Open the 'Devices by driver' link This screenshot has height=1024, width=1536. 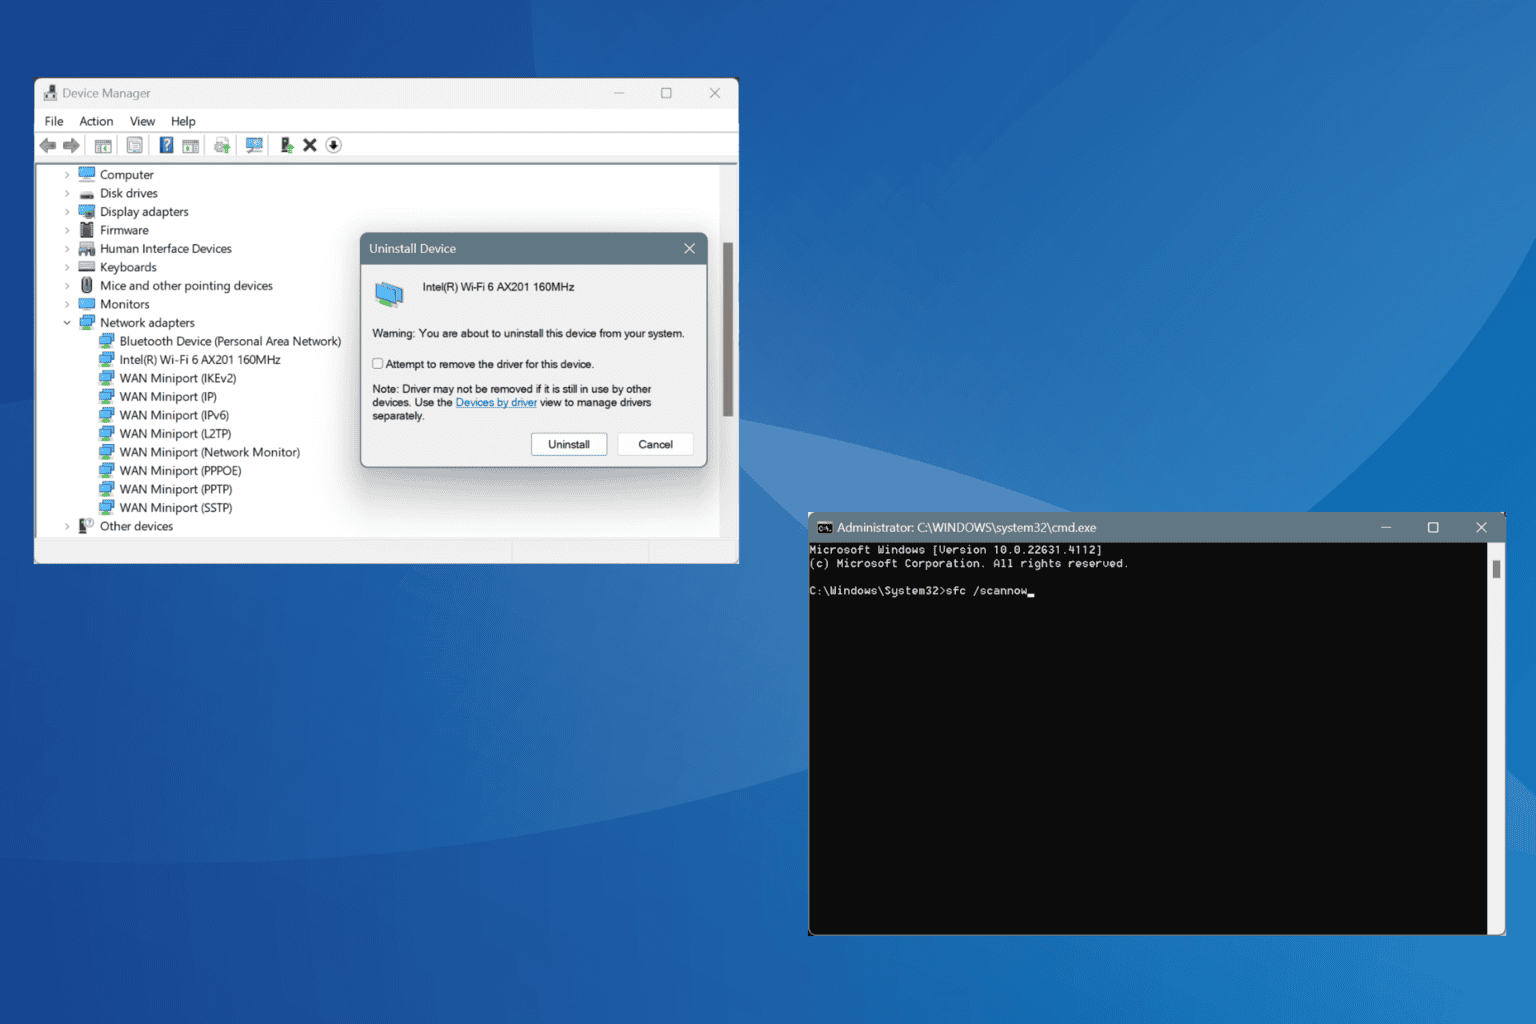click(496, 402)
